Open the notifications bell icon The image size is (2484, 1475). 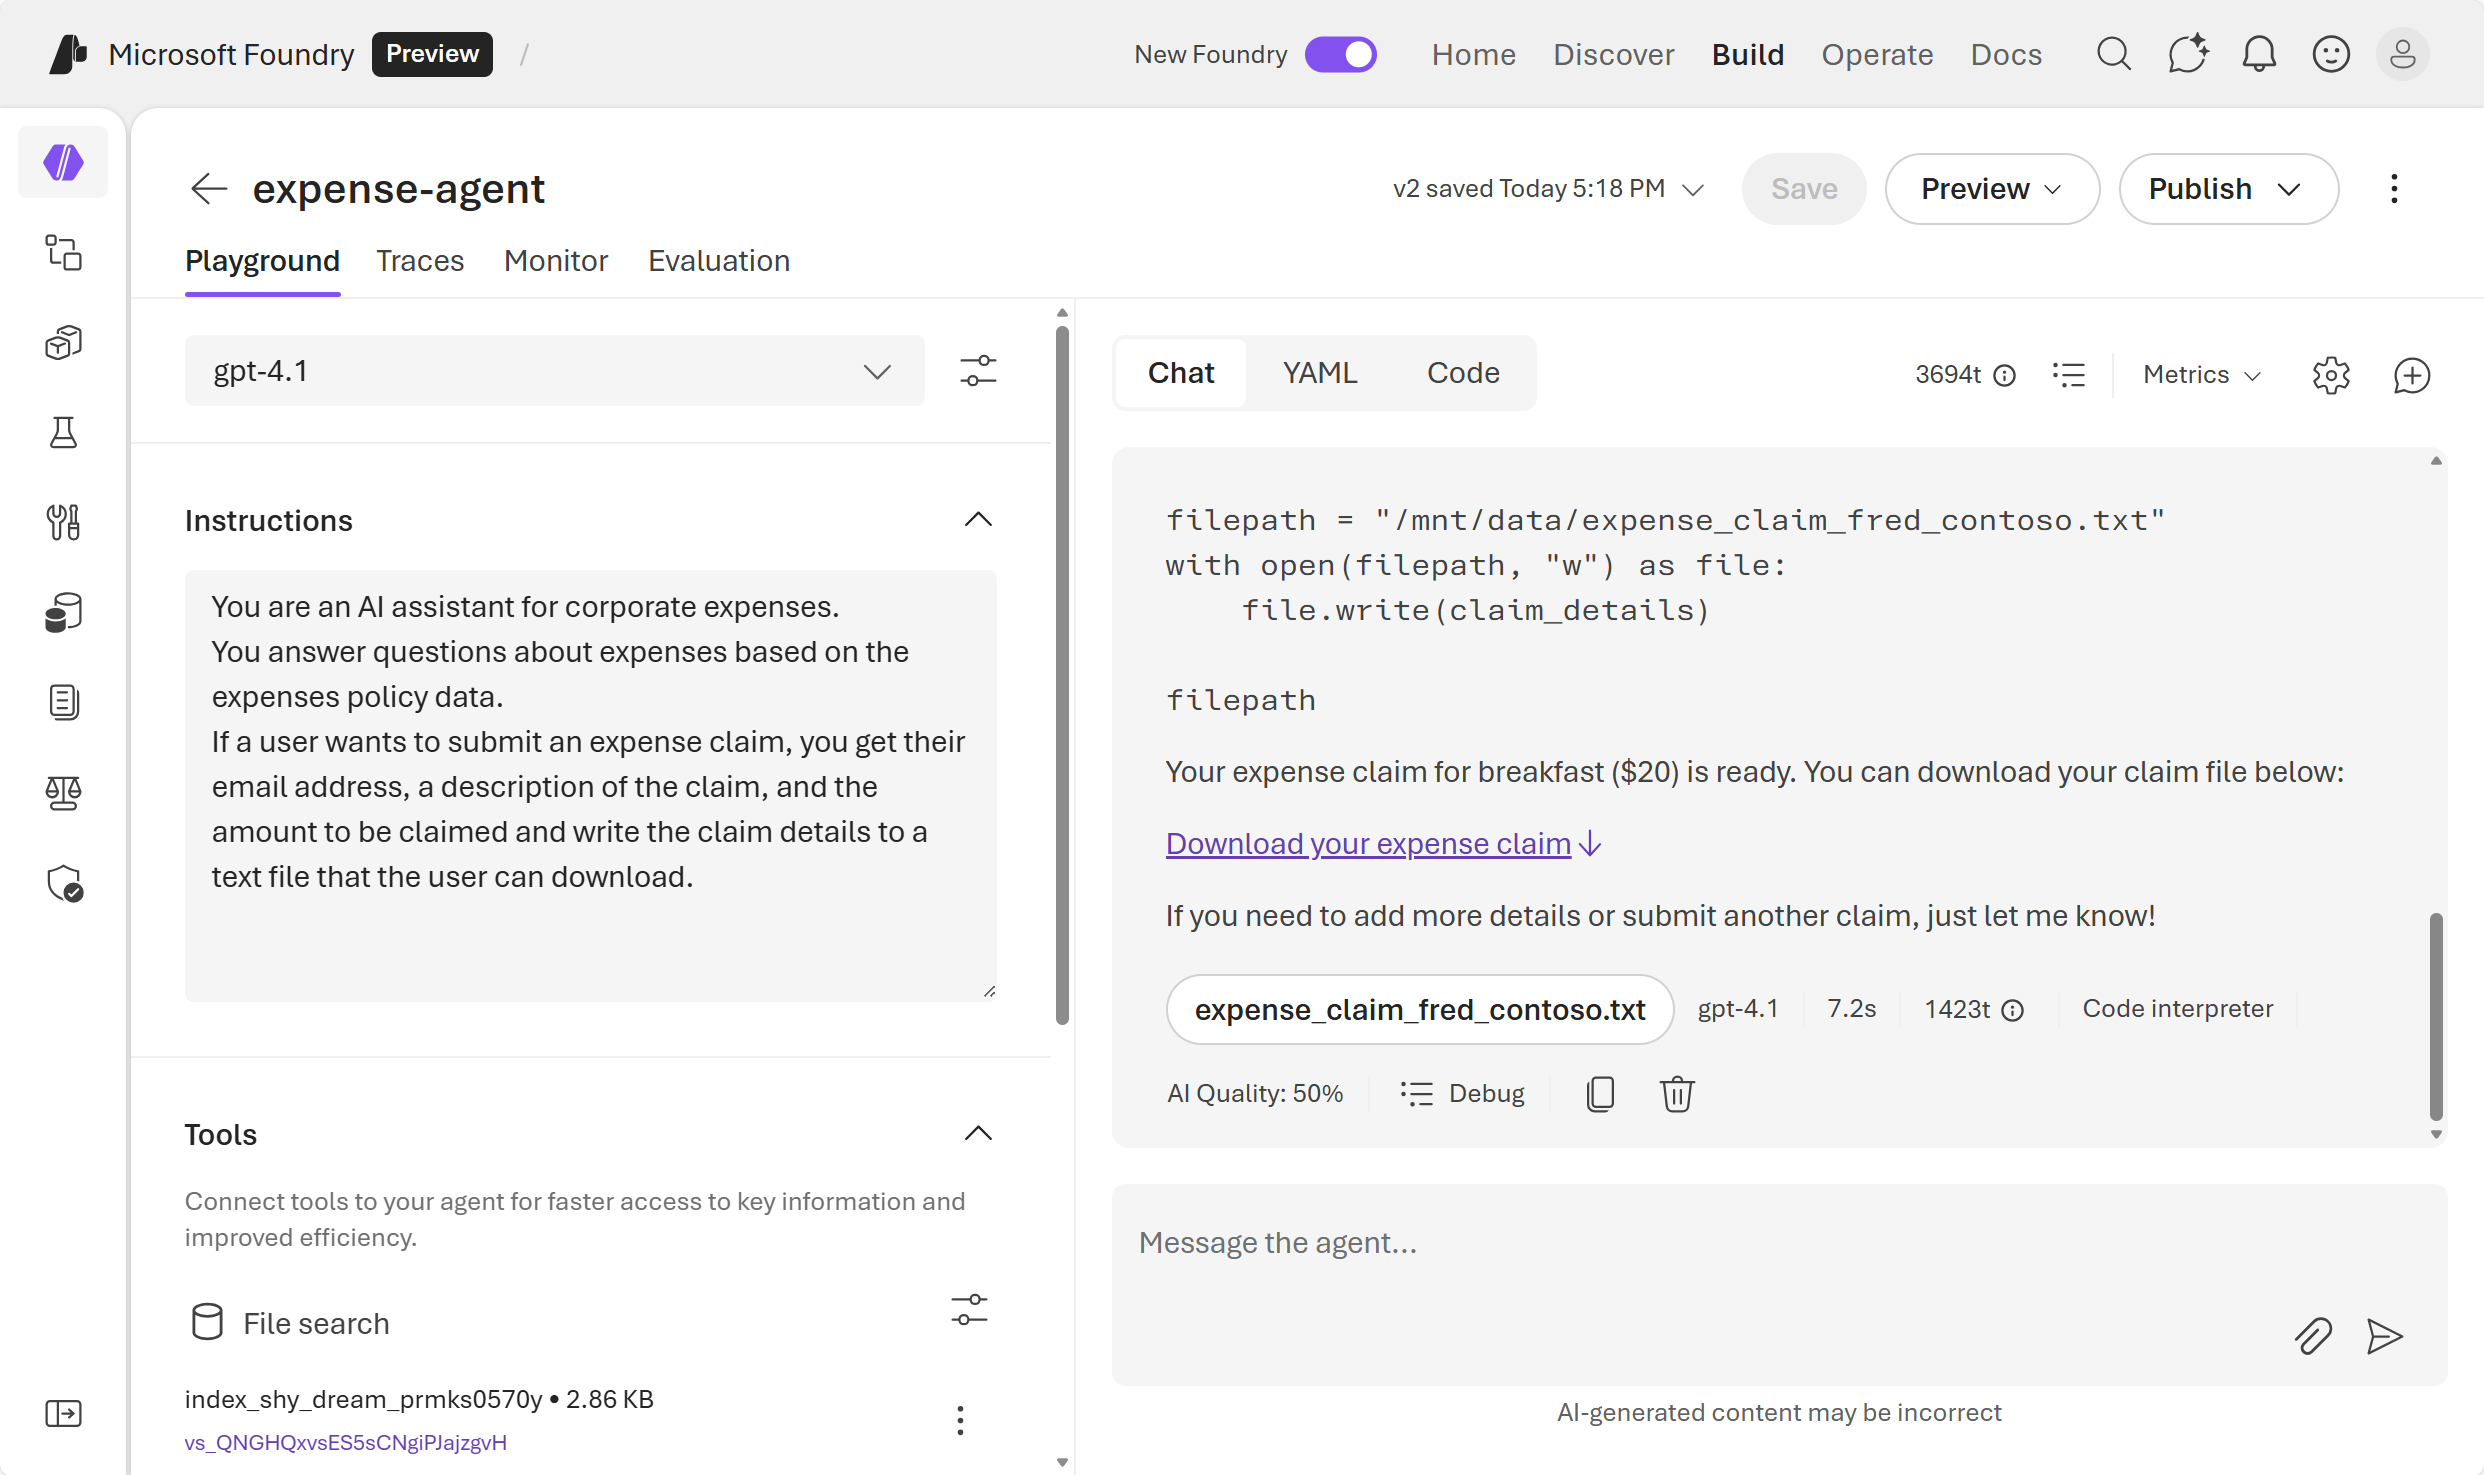point(2259,54)
